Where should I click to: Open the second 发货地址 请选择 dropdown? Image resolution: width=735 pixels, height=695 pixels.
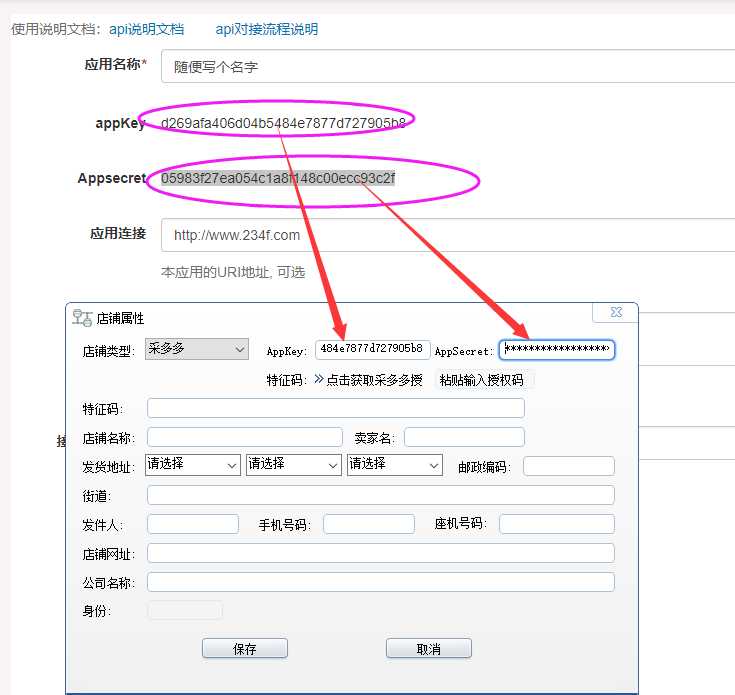pos(293,465)
